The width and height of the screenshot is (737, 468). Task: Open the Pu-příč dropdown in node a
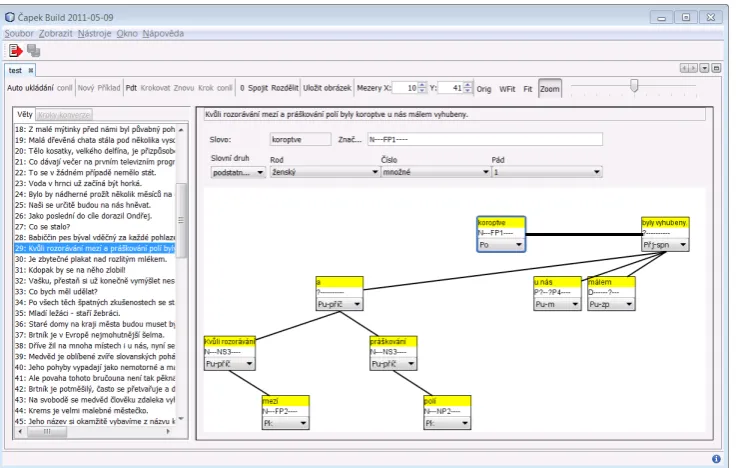point(339,304)
